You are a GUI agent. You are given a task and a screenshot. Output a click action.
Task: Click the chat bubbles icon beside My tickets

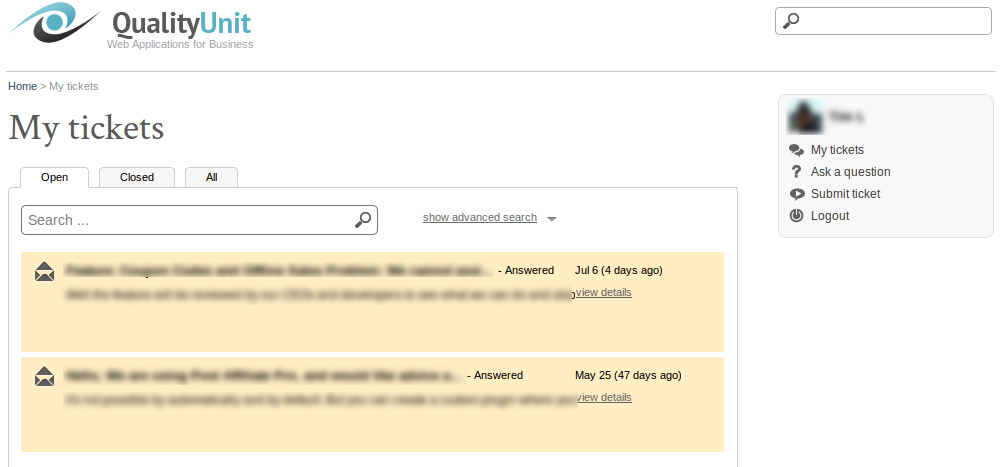tap(796, 150)
